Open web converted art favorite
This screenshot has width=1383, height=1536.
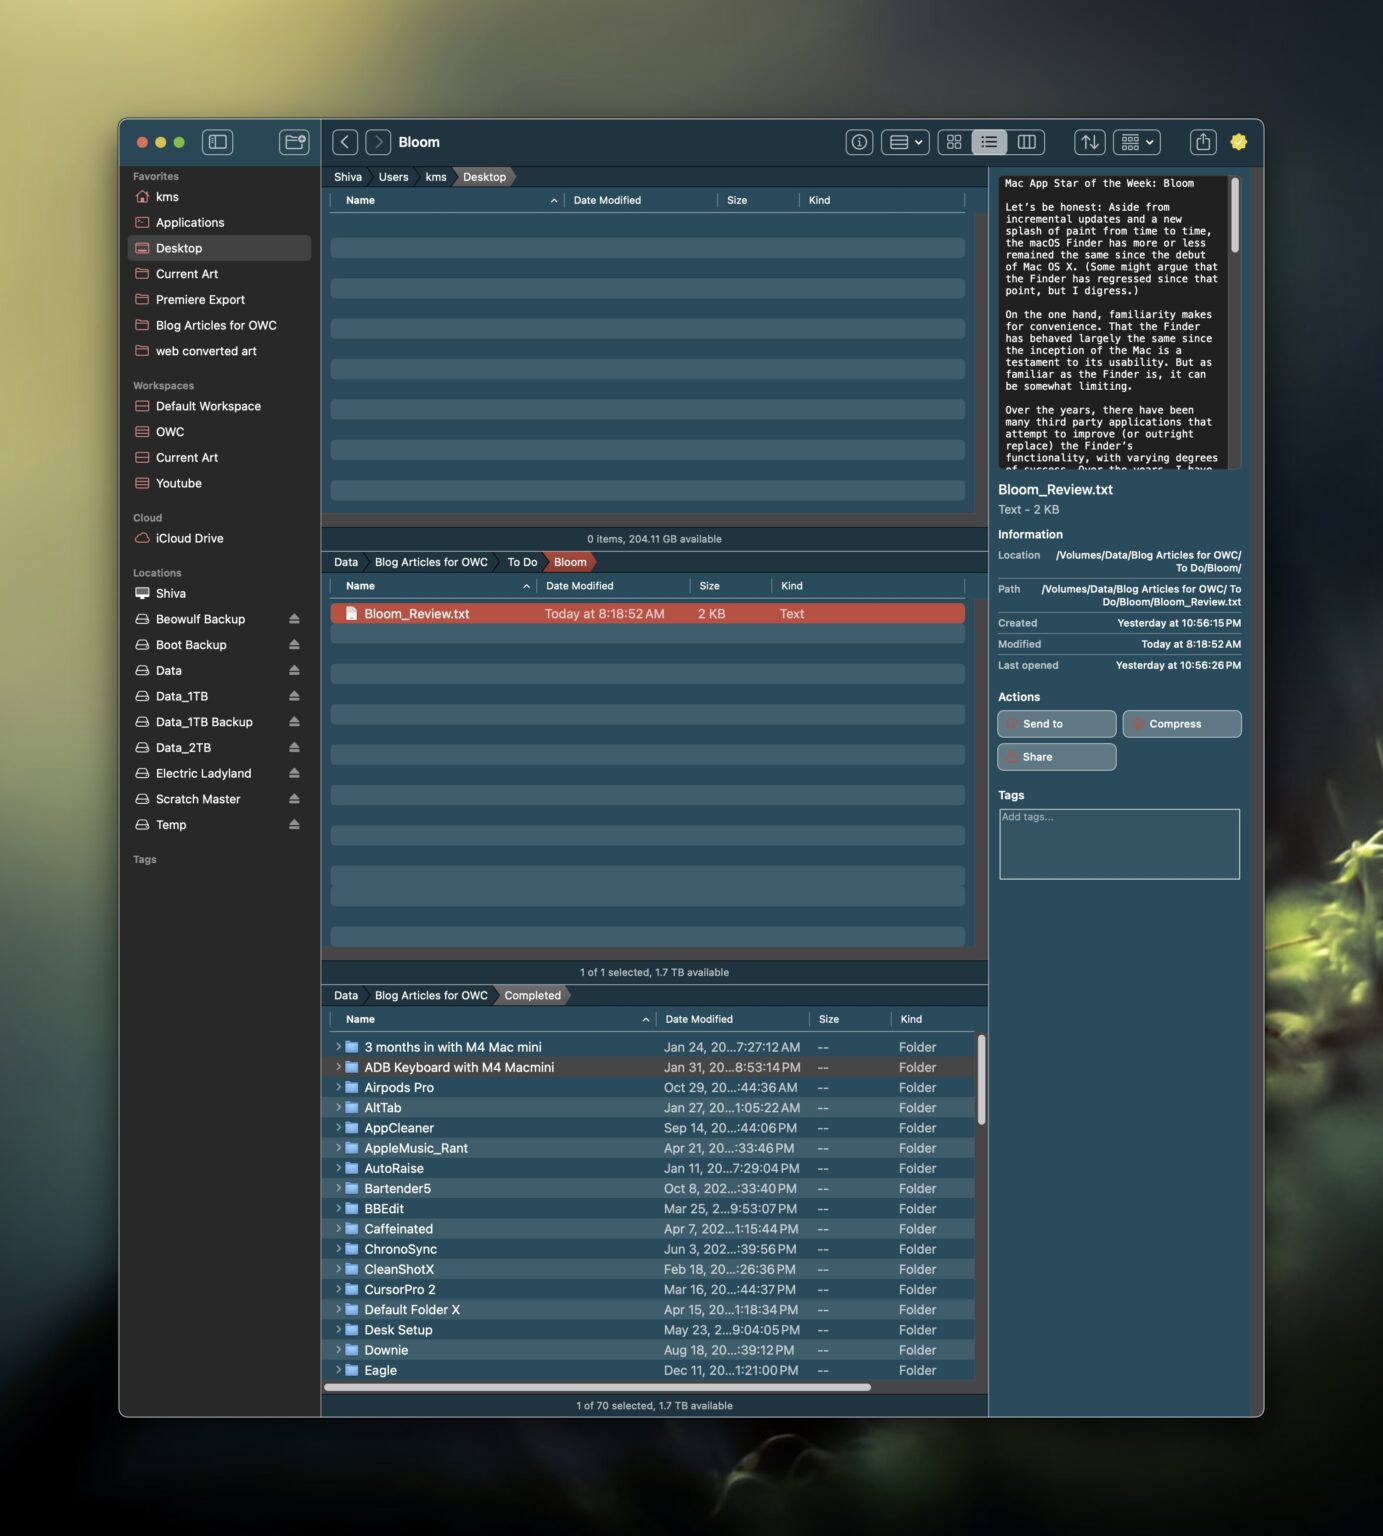(x=219, y=351)
